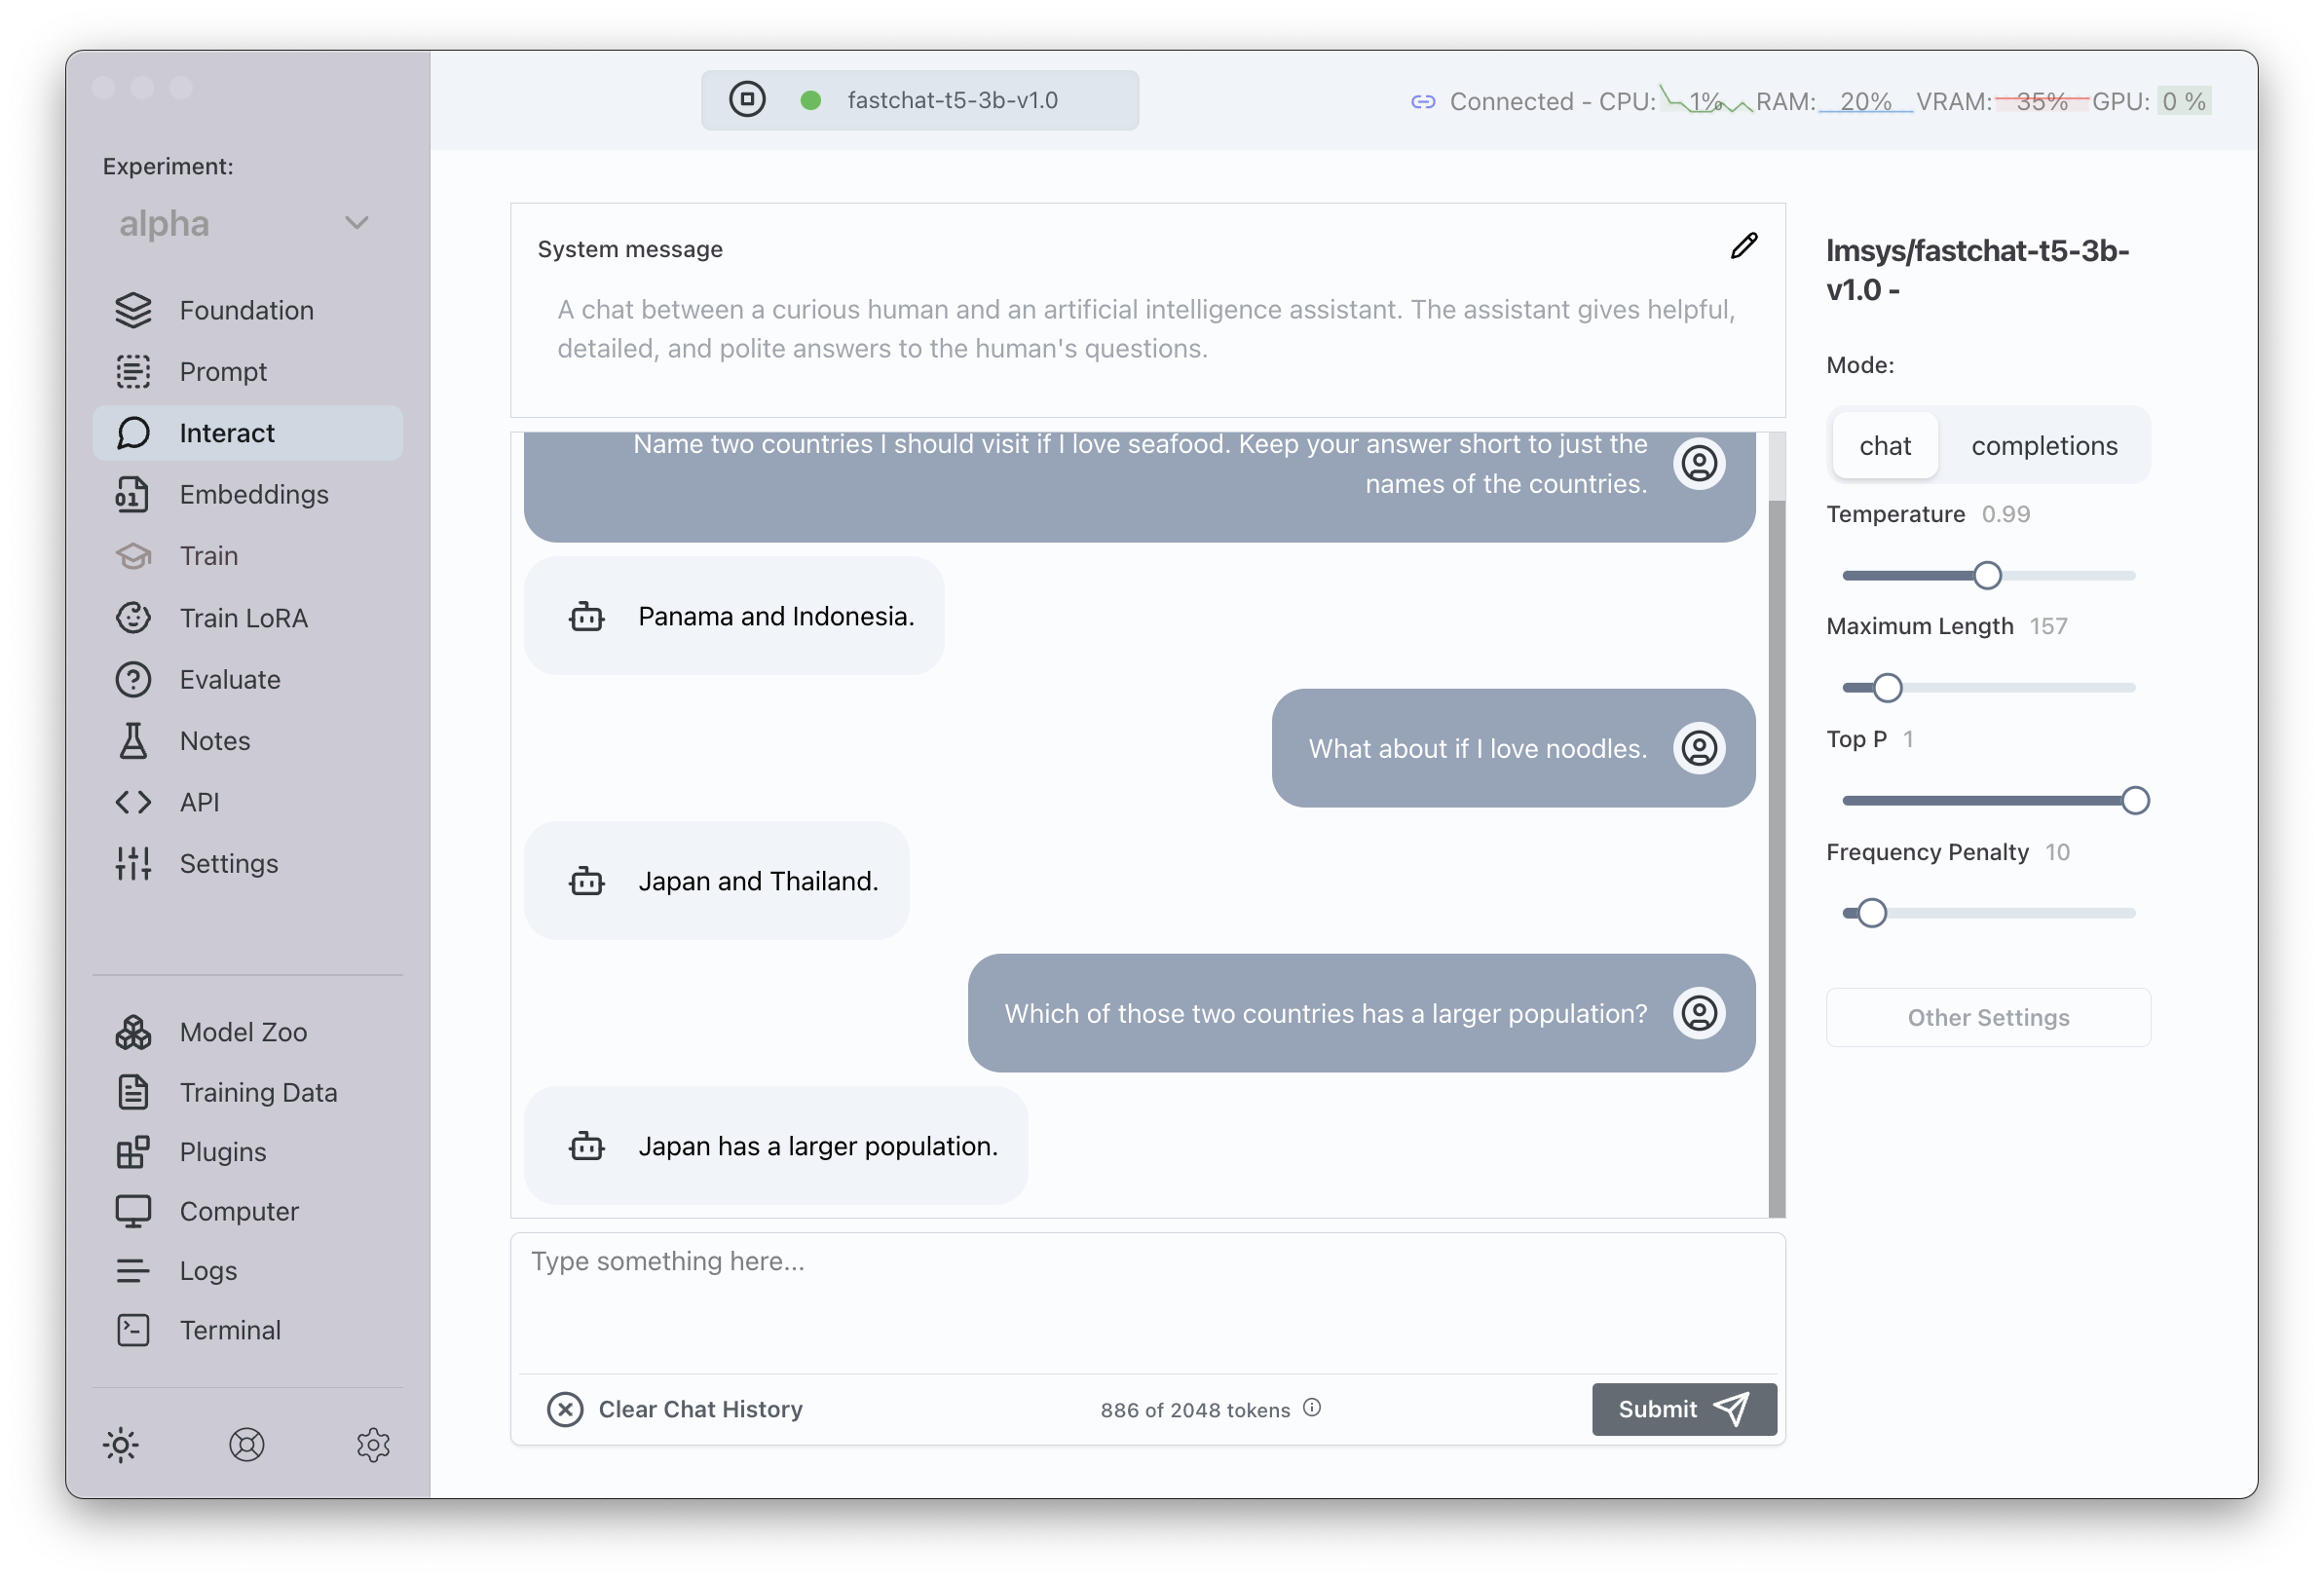
Task: Click the pencil icon to edit system message
Action: point(1743,246)
